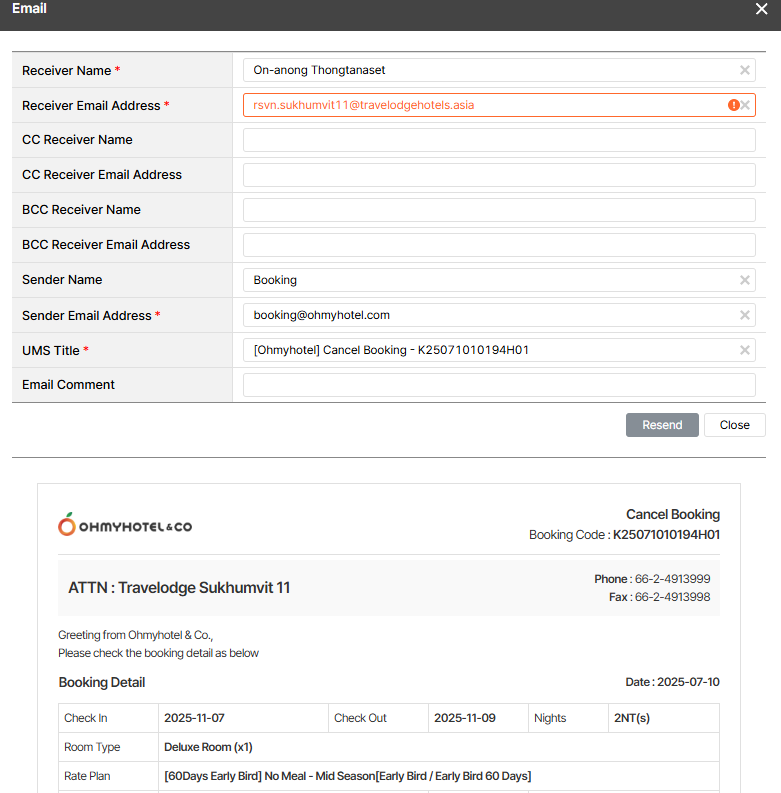Viewport: 781px width, 793px height.
Task: Click the Greeting from Ohmyhotel & Co. line
Action: (136, 635)
